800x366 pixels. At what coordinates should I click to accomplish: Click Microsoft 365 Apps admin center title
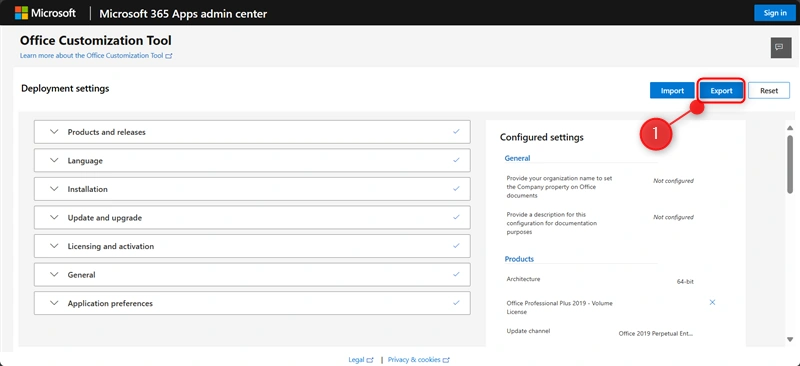[183, 14]
